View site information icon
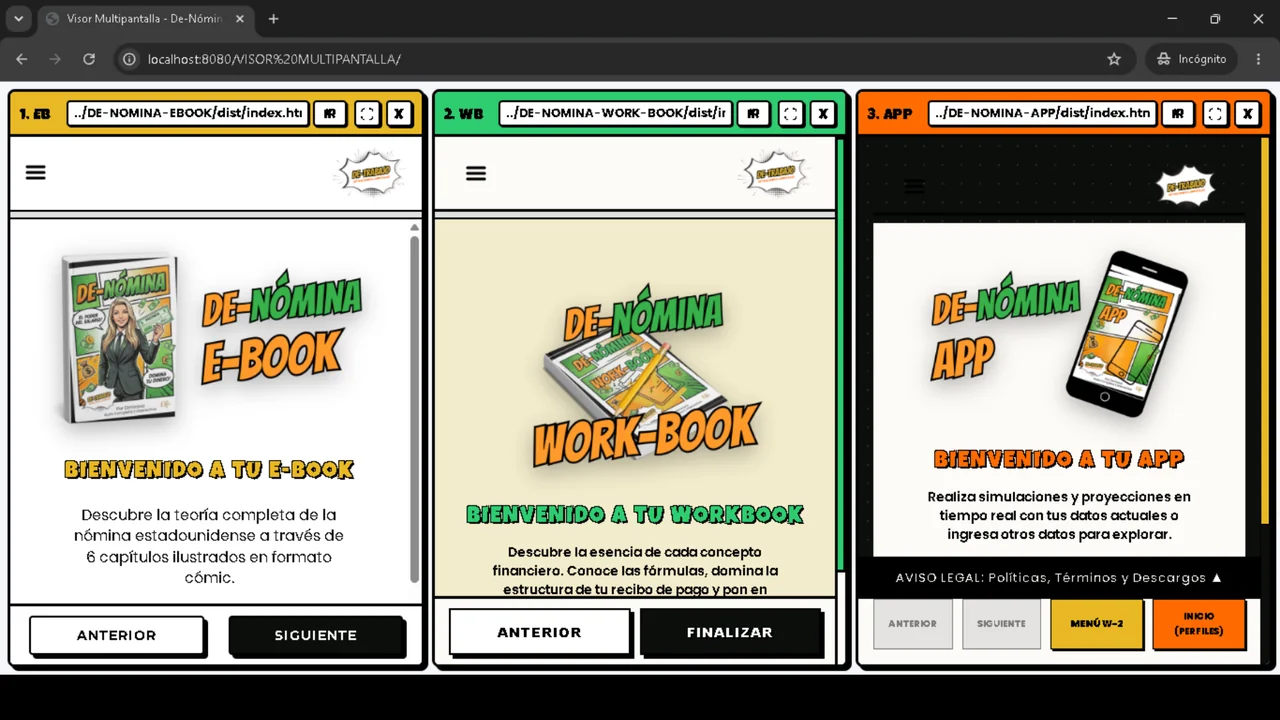Screen dimensions: 1280x720 [x=129, y=59]
